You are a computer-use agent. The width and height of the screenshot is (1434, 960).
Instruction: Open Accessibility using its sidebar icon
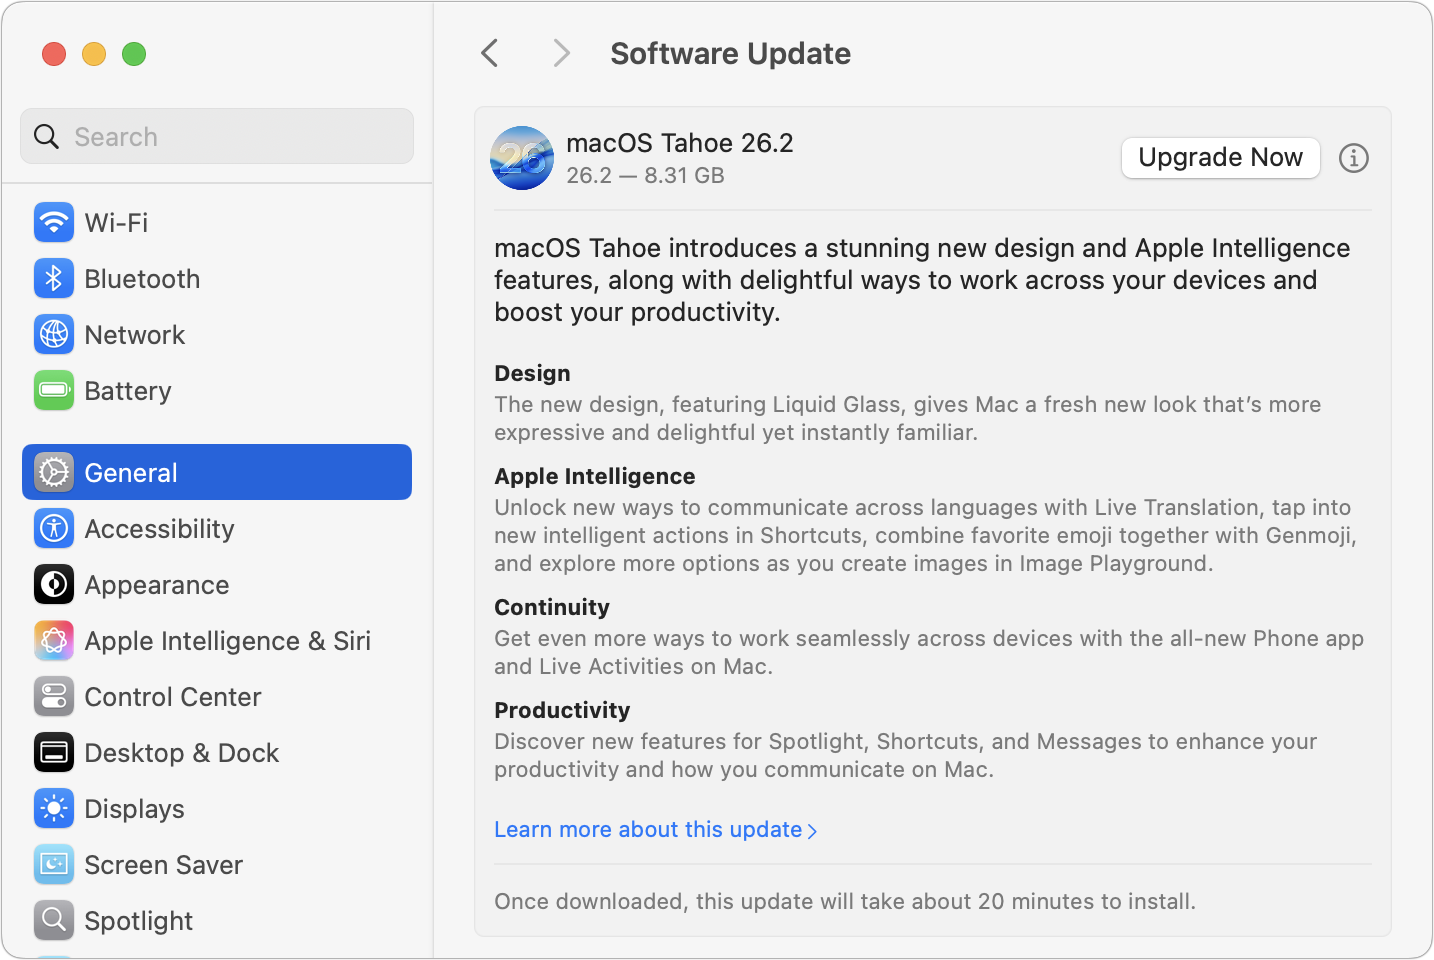point(54,528)
